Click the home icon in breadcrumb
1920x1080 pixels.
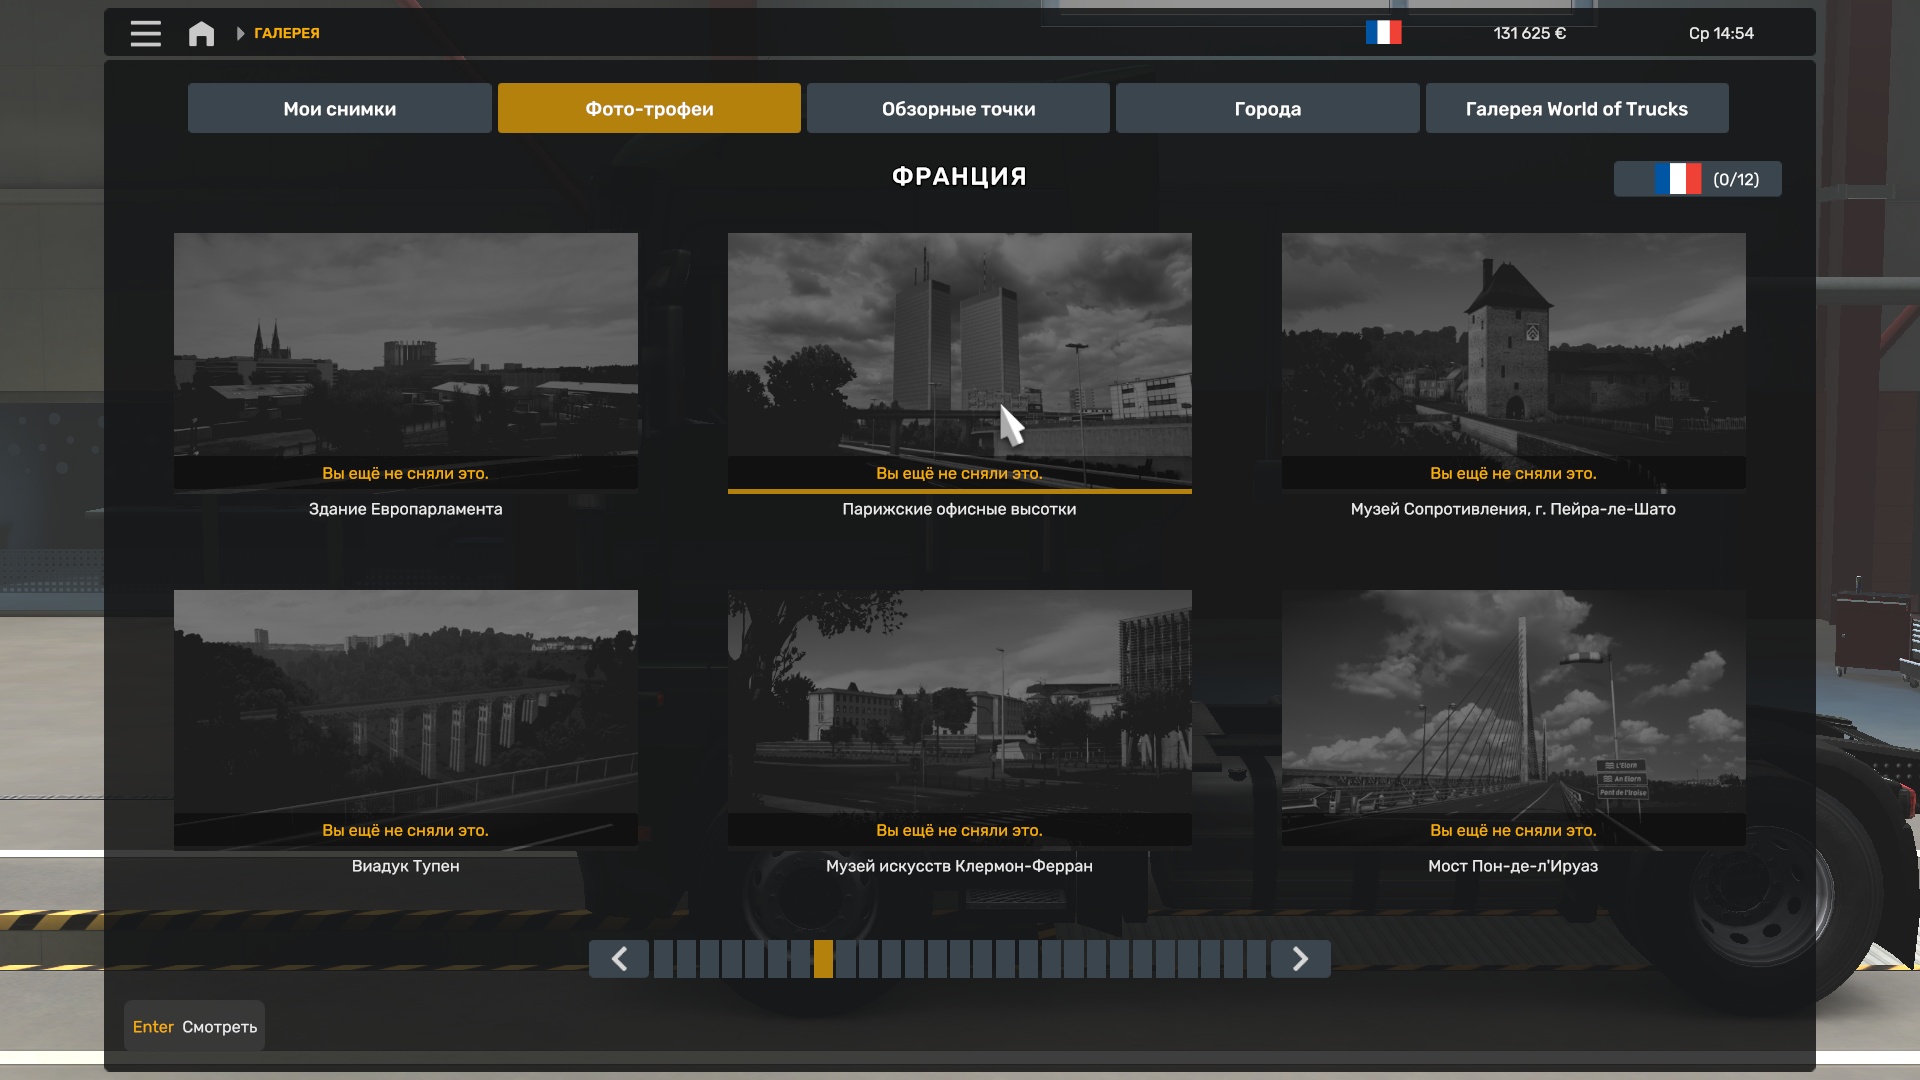coord(201,34)
